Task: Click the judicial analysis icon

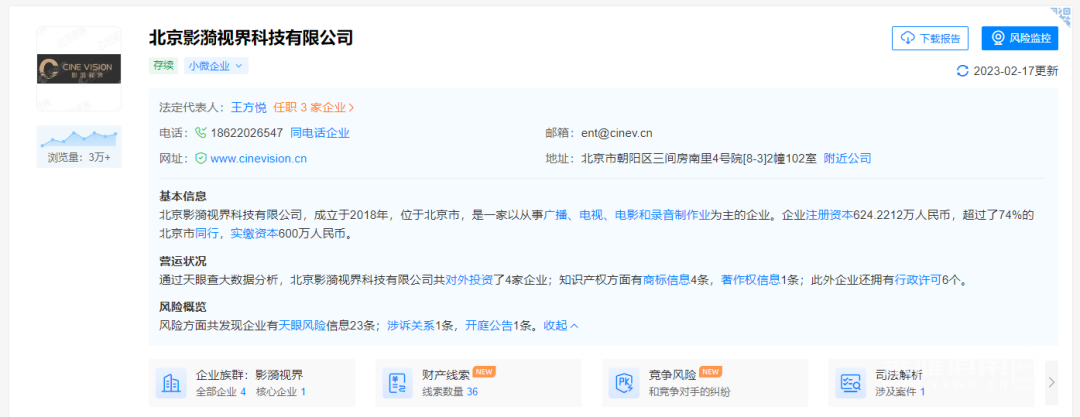Action: [x=852, y=383]
